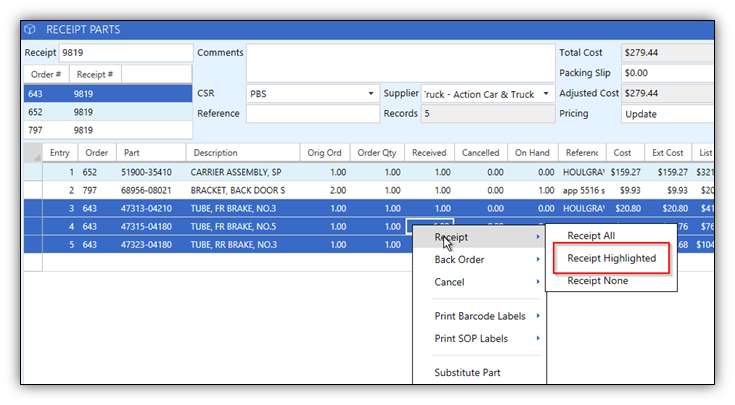Screen dimensions: 735x405
Task: Click the Packing Slip field $0.00
Action: [667, 73]
